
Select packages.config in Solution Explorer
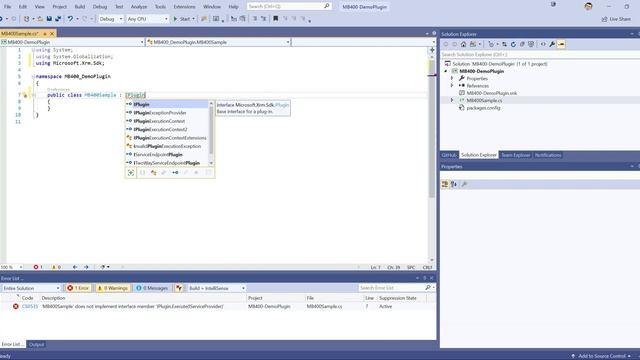tap(483, 108)
